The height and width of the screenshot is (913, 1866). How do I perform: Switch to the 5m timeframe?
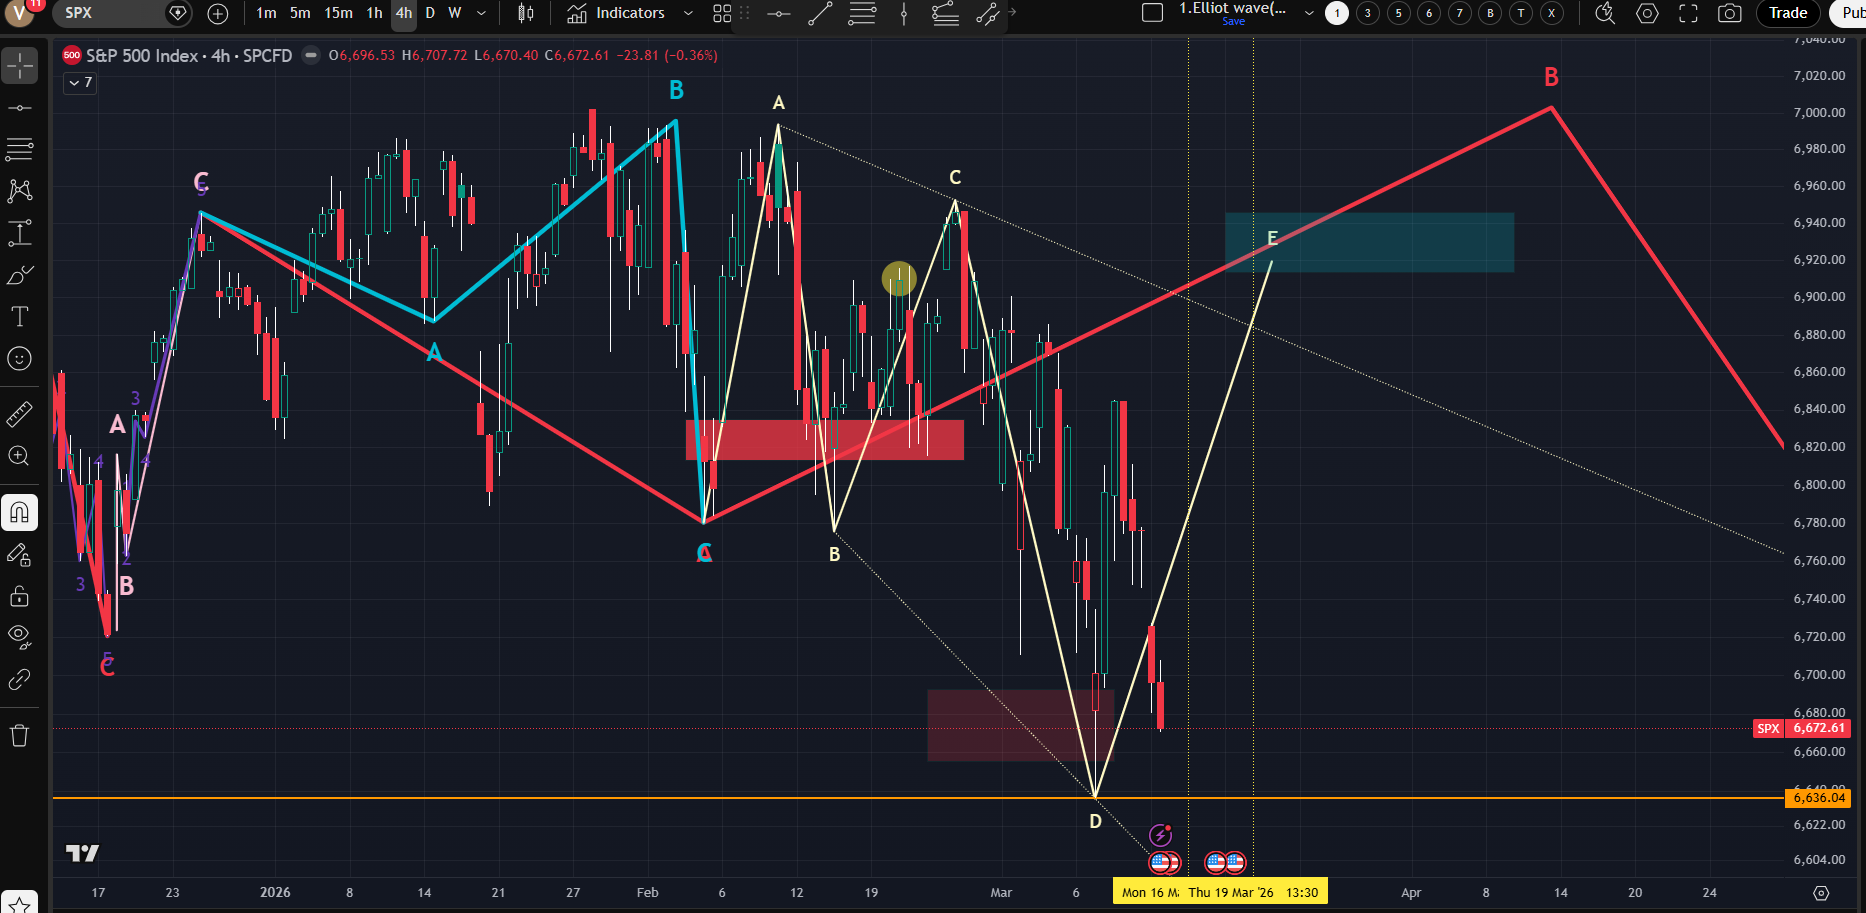300,13
